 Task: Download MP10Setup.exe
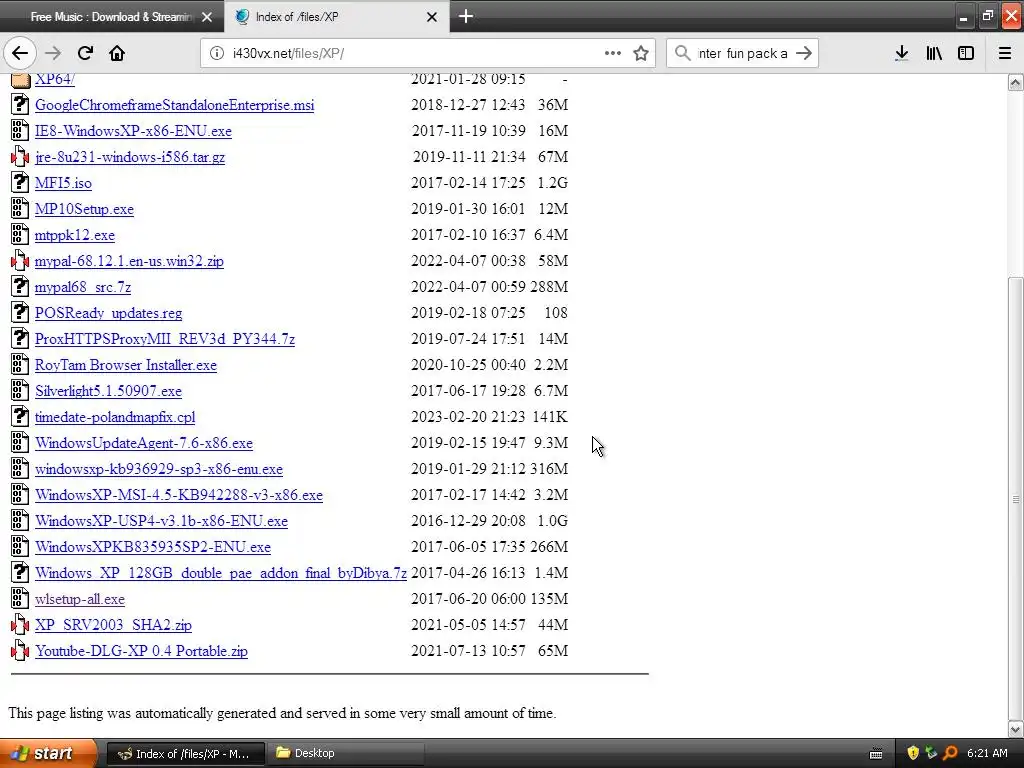[84, 209]
